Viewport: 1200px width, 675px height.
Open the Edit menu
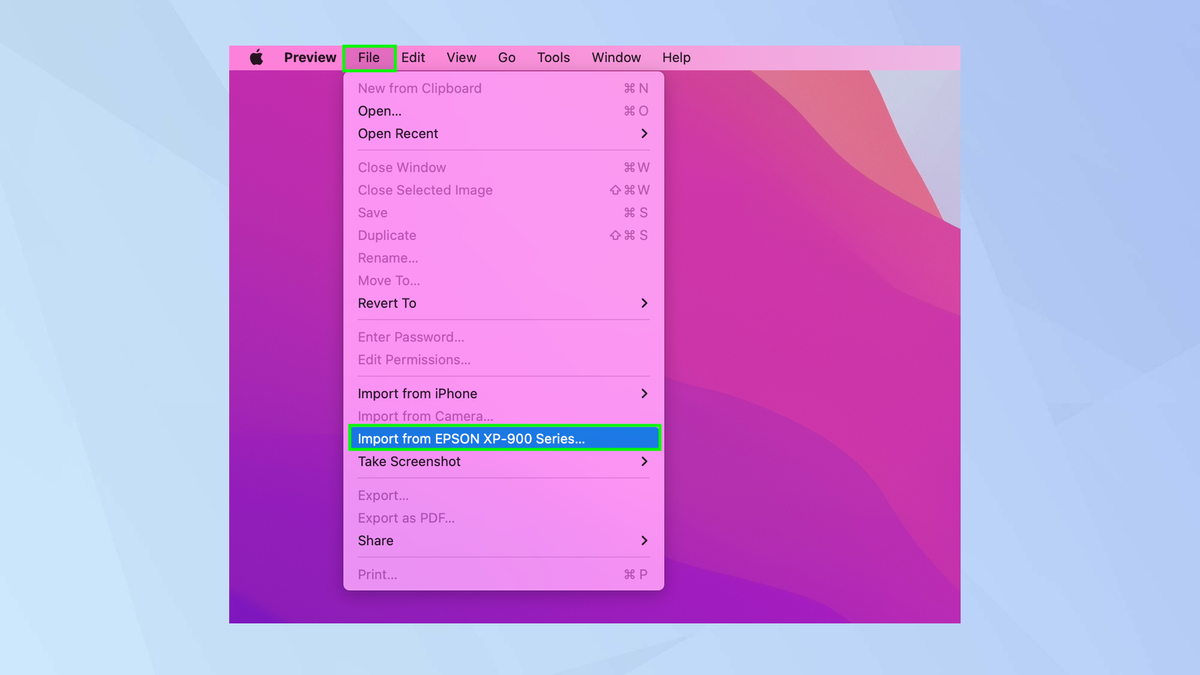coord(412,57)
